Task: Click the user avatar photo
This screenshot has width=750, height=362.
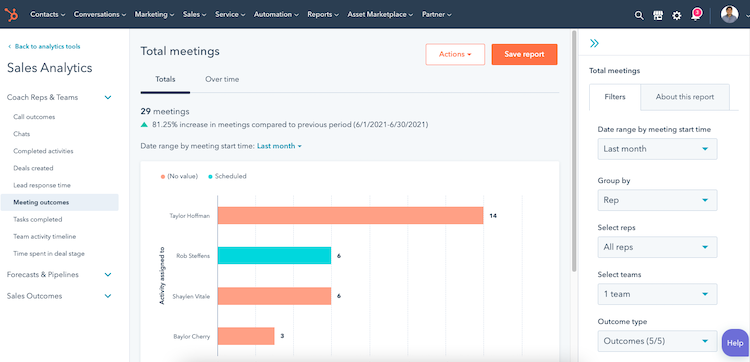Action: point(729,14)
